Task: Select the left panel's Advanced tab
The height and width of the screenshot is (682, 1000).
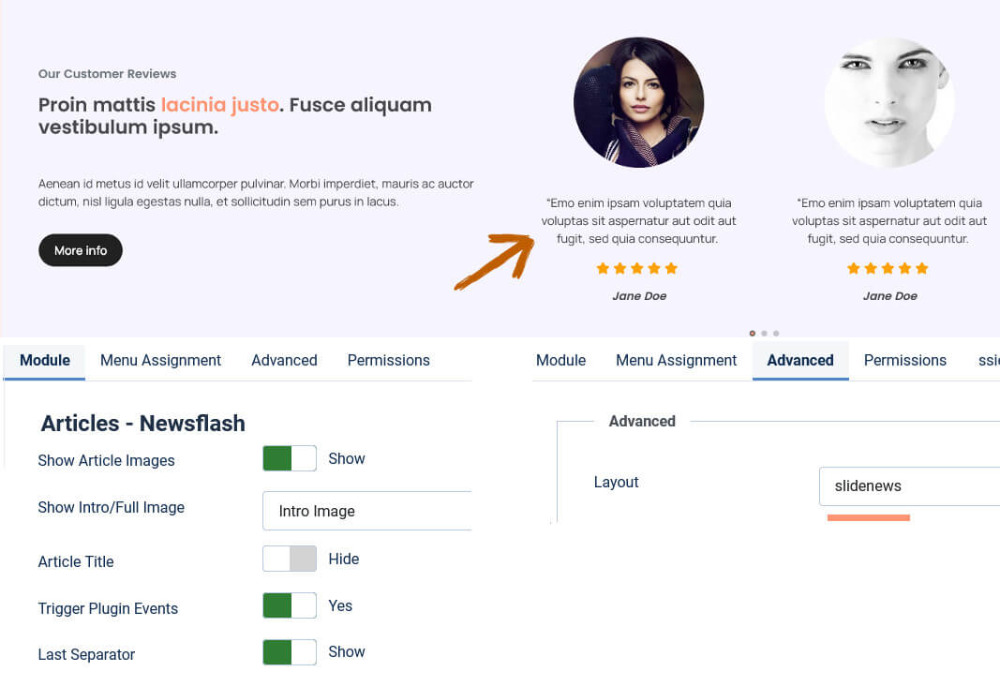Action: tap(284, 360)
